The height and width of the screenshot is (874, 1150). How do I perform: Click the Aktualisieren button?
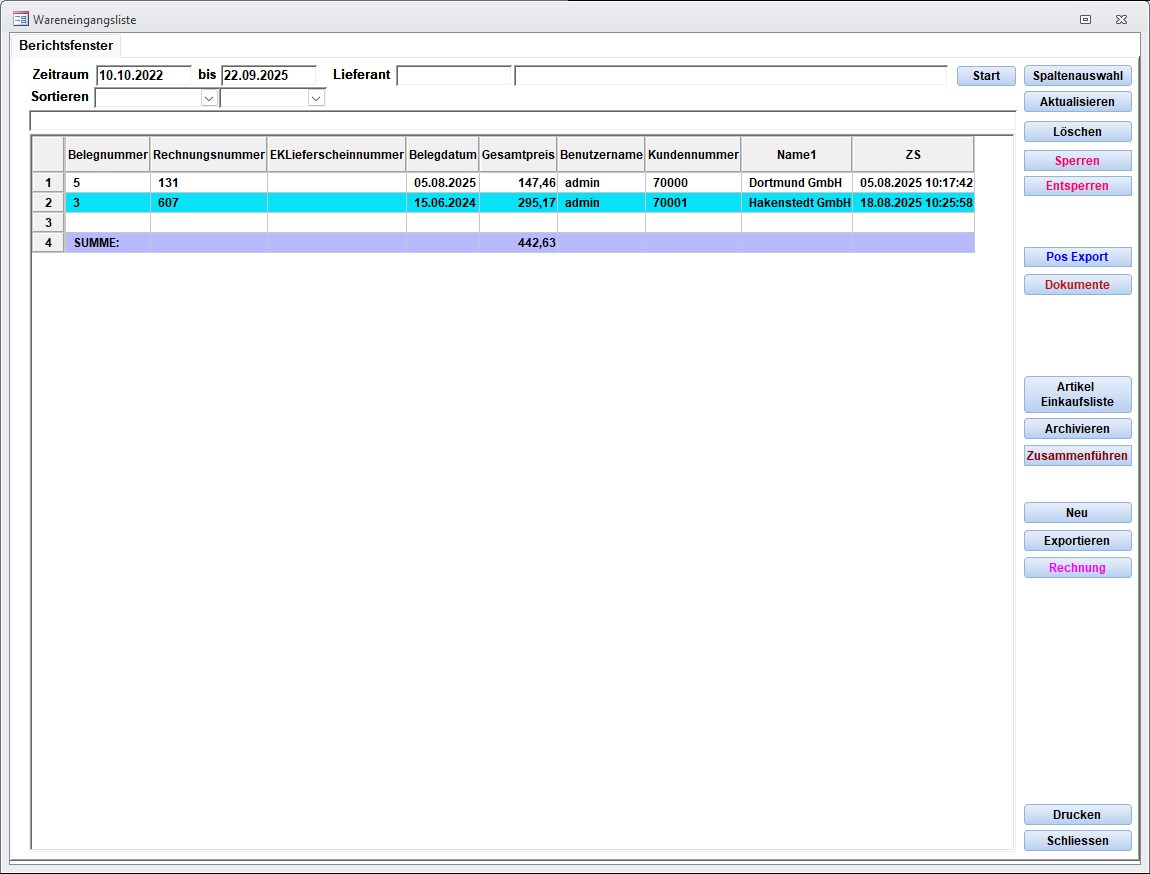click(1077, 102)
